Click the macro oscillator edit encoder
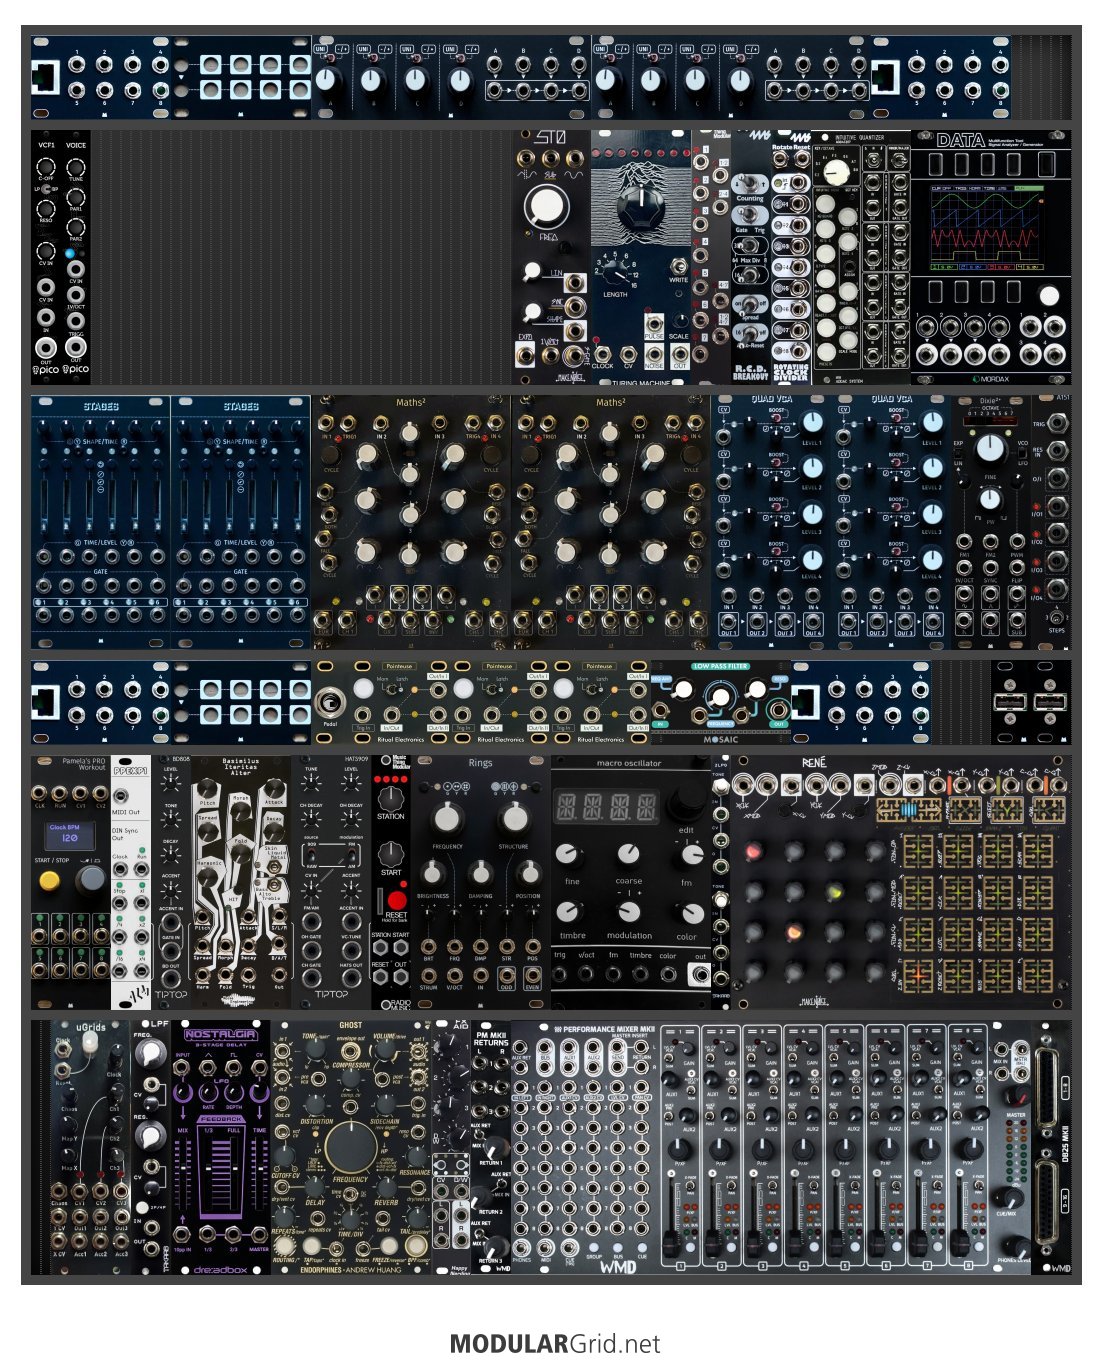Viewport: 1112px width, 1365px height. (x=688, y=800)
